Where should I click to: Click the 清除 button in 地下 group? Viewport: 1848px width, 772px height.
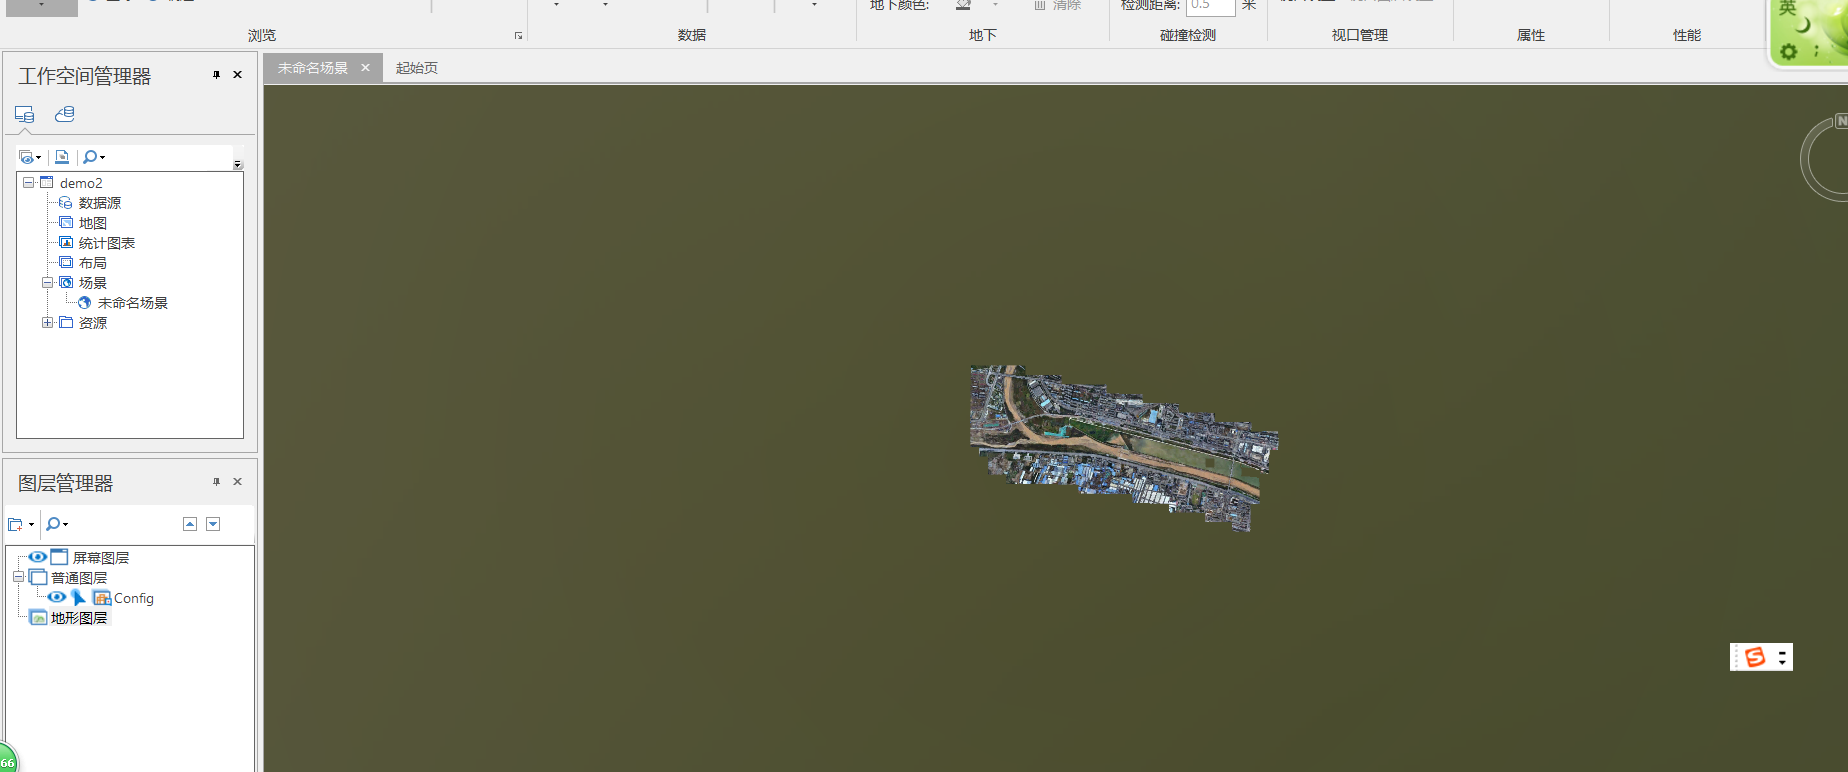click(1057, 6)
